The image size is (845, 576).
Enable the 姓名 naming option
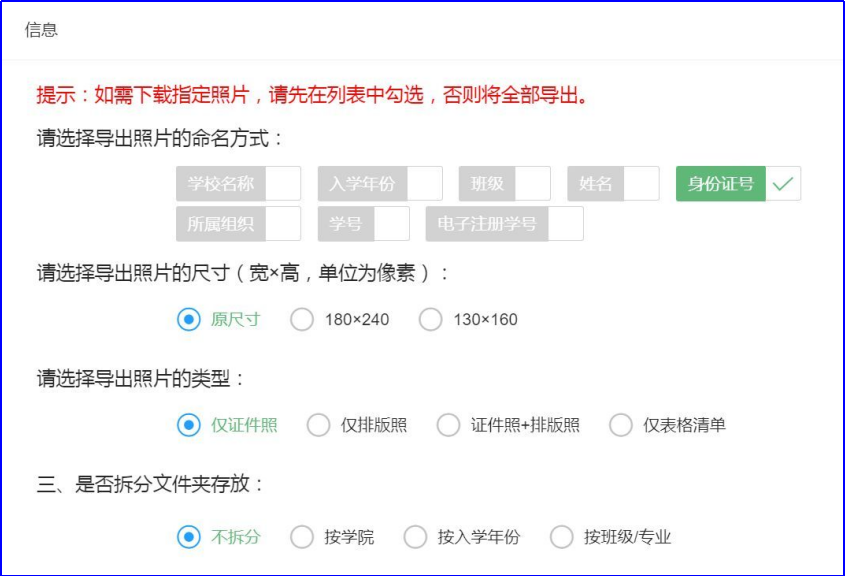613,184
